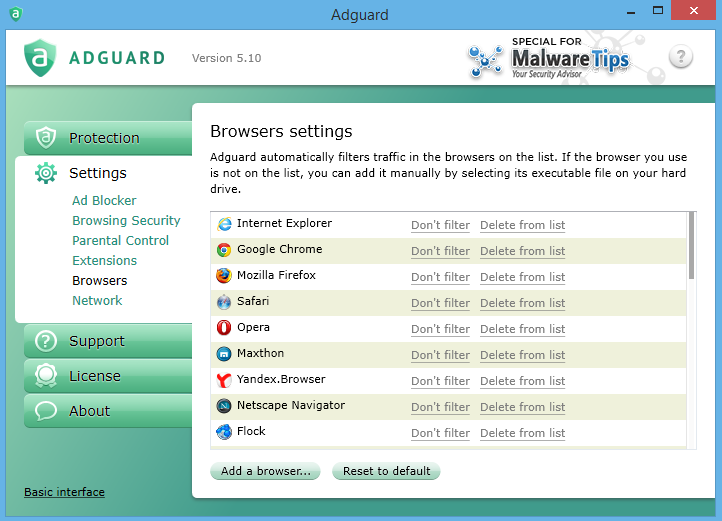Click the Google Chrome icon
The width and height of the screenshot is (722, 521).
[x=224, y=250]
